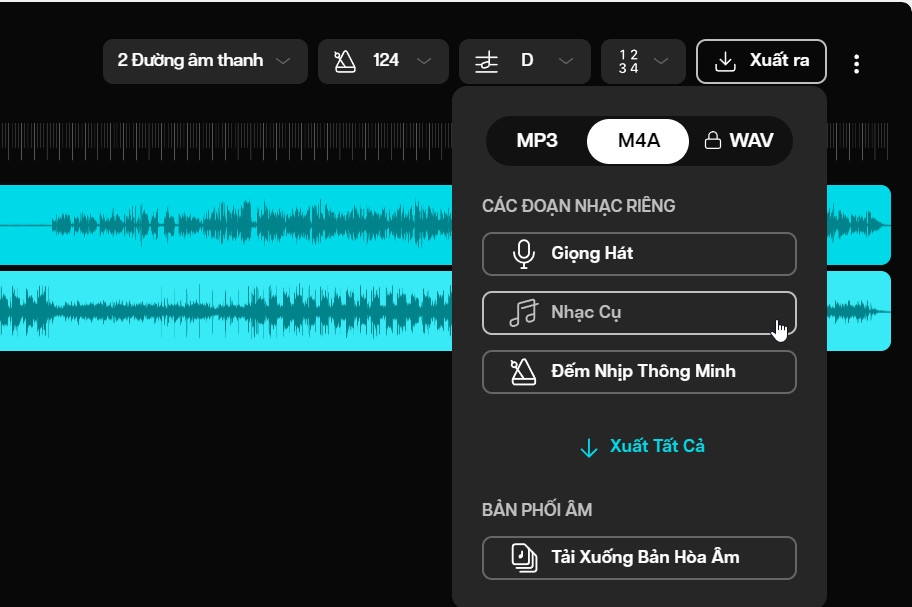Export the Đếm Nhịp Thông Minh track
The height and width of the screenshot is (607, 912).
[x=639, y=372]
